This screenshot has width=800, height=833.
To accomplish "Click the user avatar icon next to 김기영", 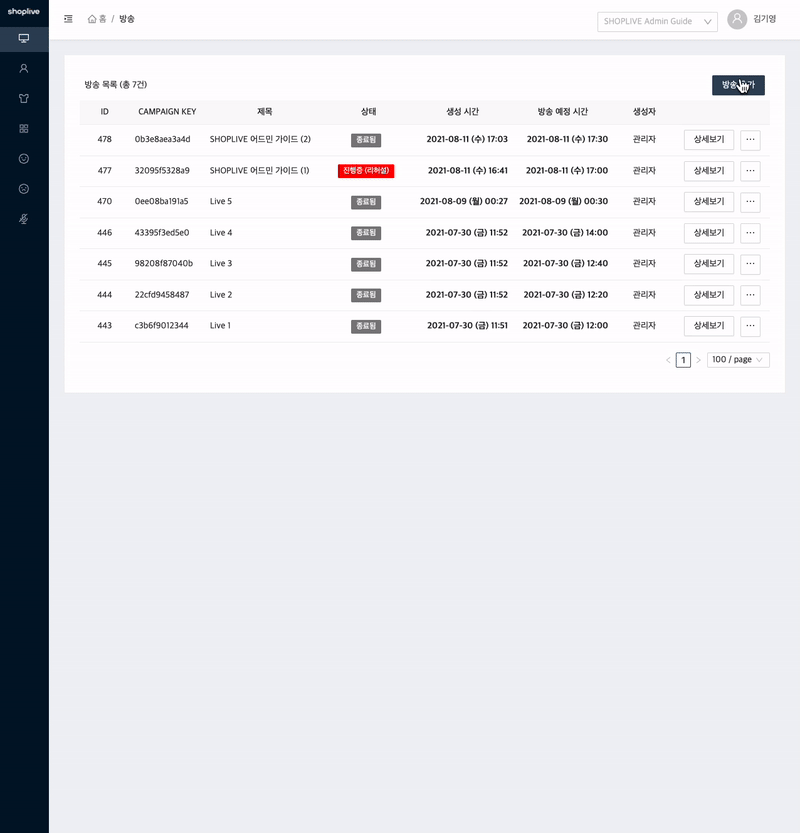I will pos(737,19).
